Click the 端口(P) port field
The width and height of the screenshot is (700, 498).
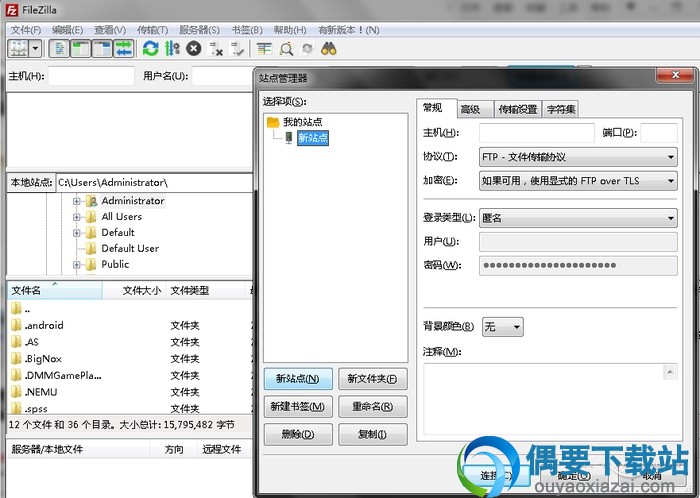point(659,133)
